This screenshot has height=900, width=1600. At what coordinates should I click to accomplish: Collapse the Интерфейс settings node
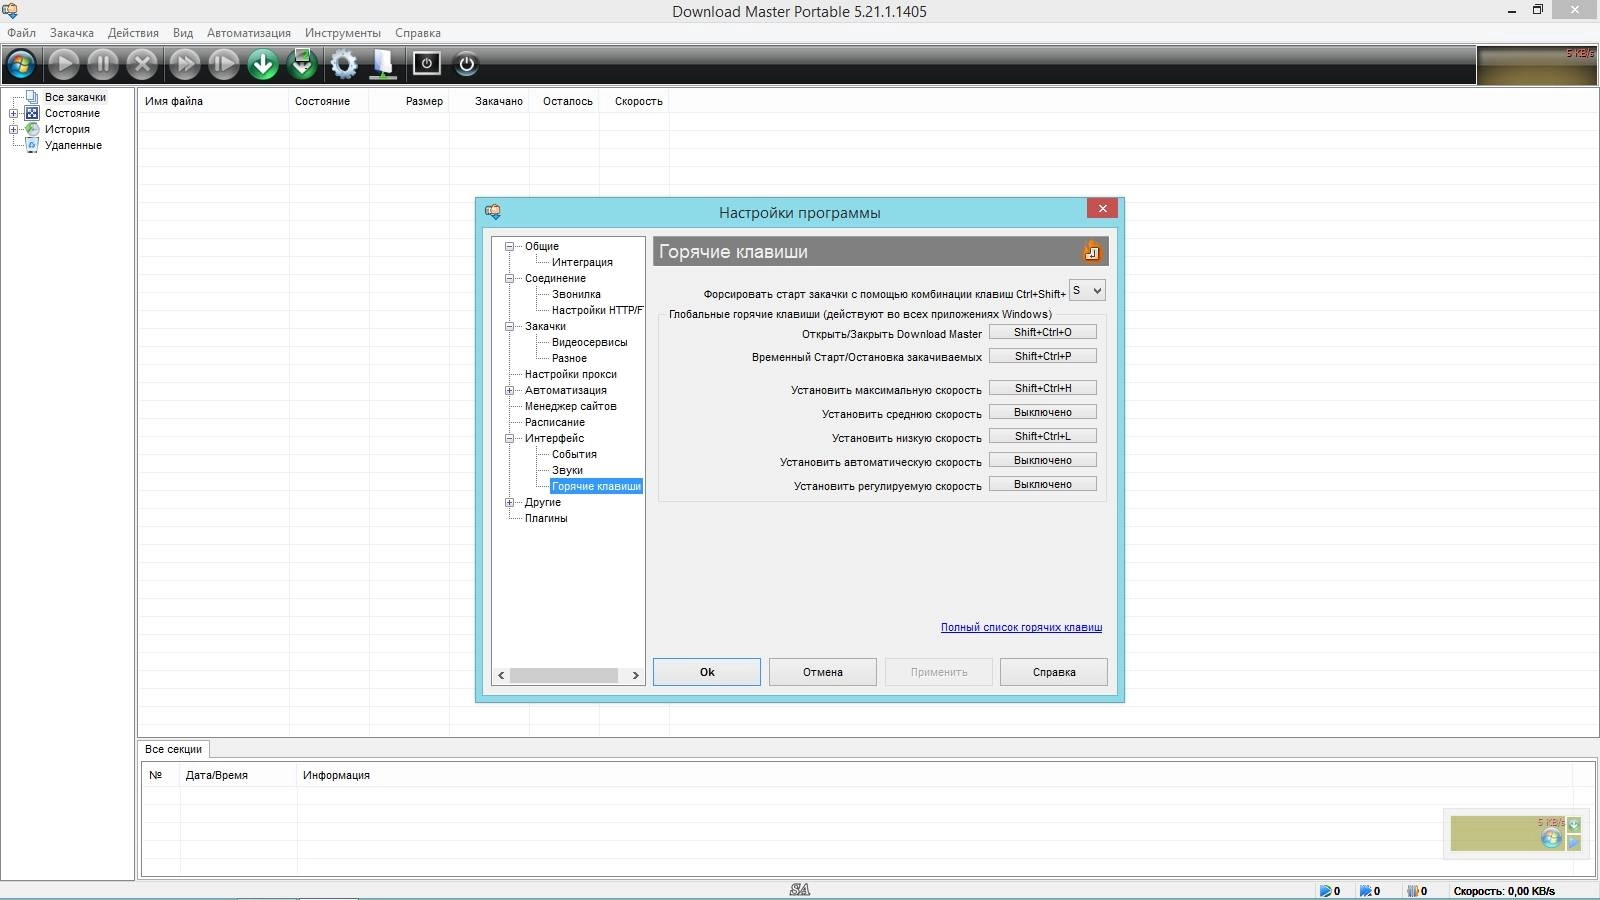pos(509,438)
